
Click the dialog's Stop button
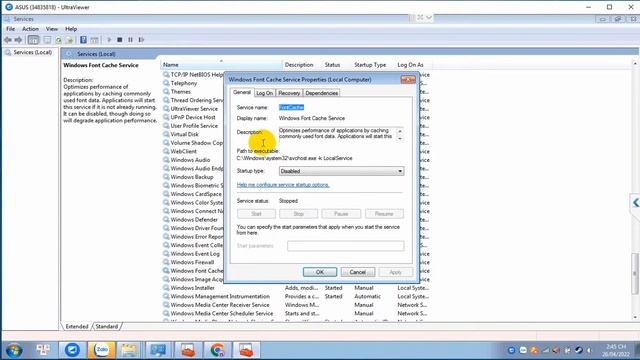click(298, 213)
